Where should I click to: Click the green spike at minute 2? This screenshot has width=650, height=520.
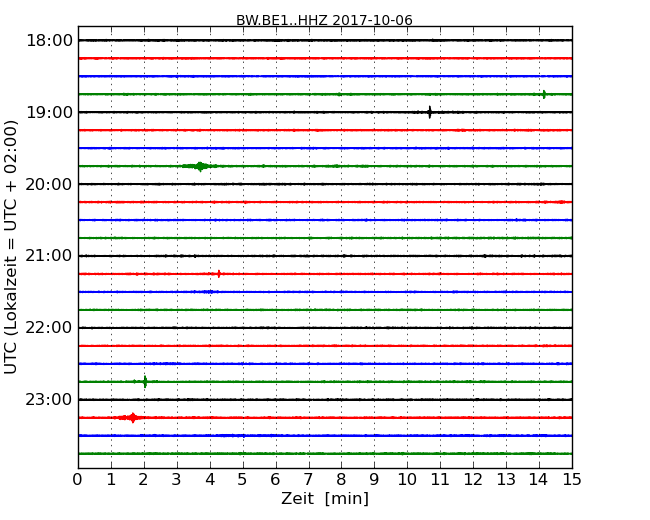[145, 381]
